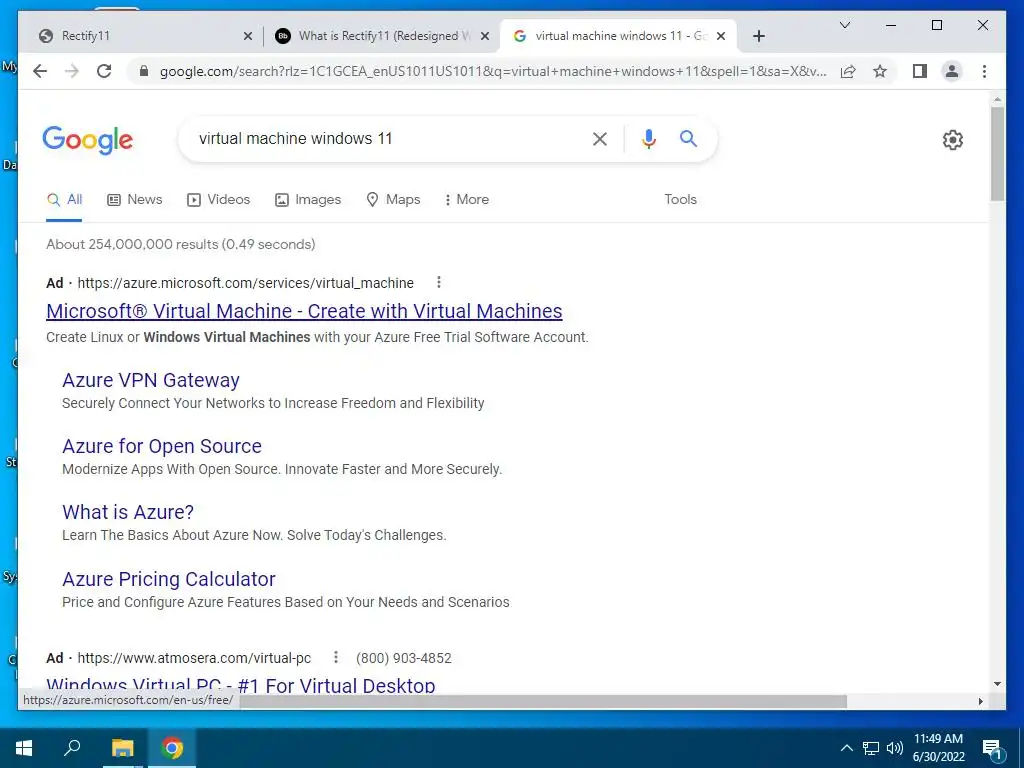Show hidden system tray icons
The image size is (1024, 768).
point(846,748)
